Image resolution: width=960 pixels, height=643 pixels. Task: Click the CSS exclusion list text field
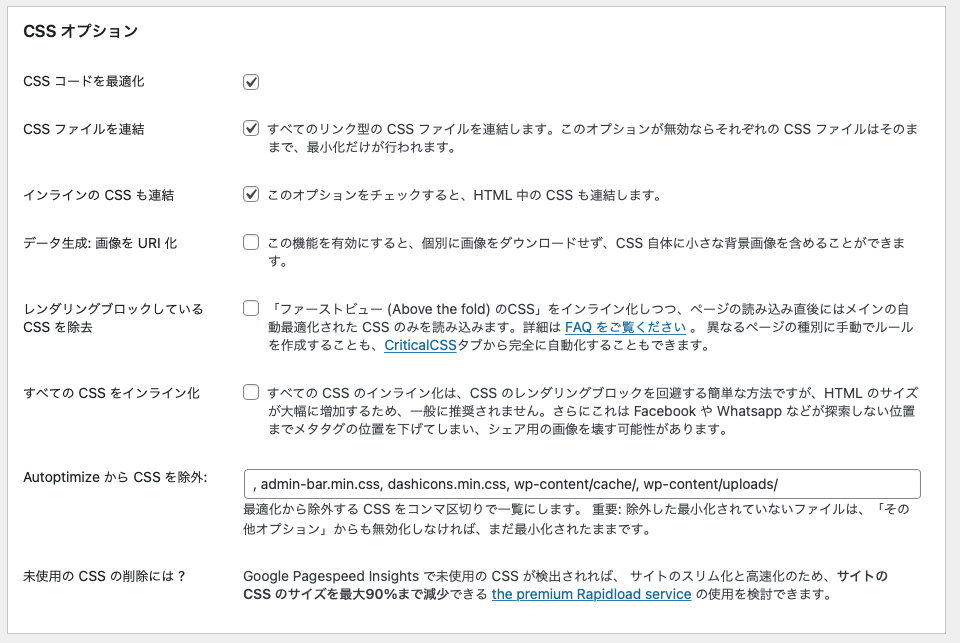[x=581, y=484]
